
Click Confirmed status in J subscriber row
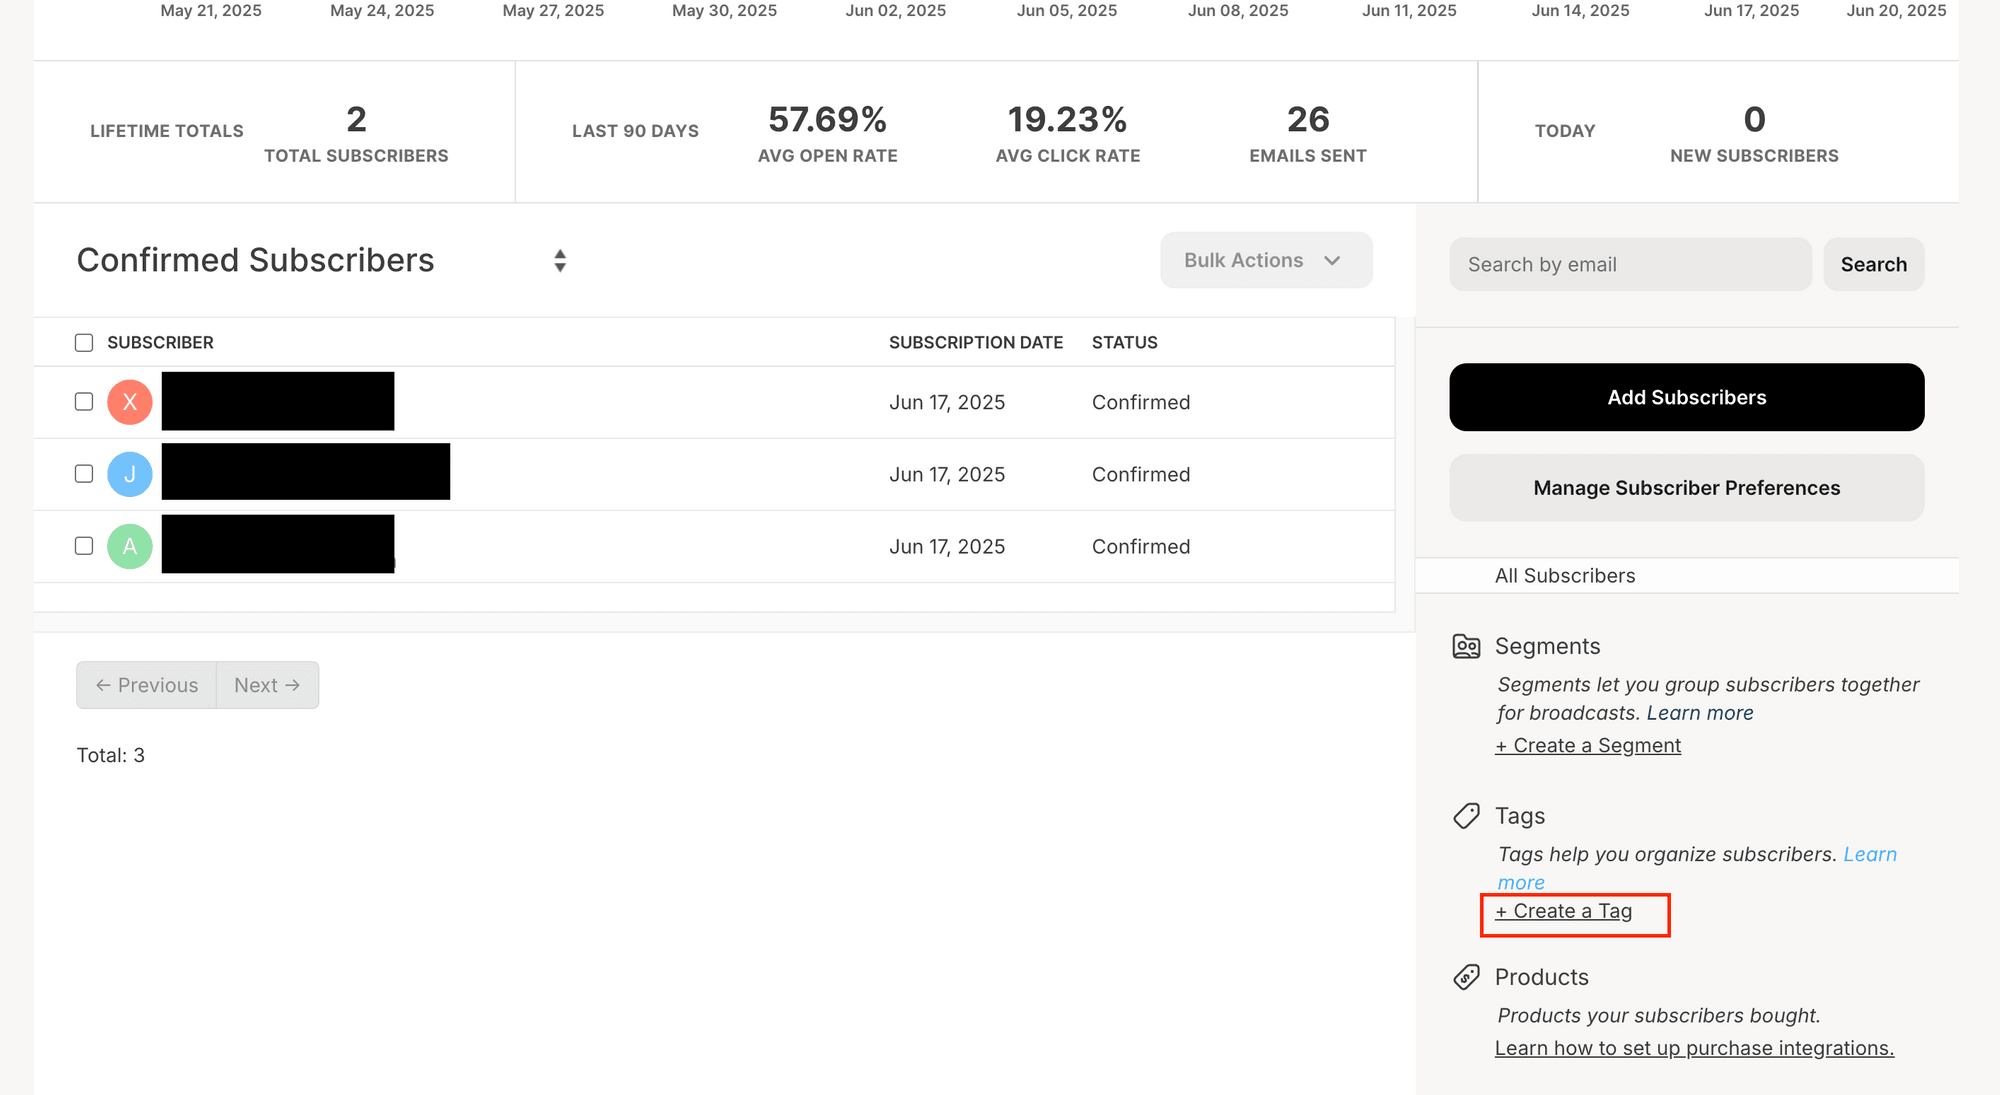(x=1141, y=475)
